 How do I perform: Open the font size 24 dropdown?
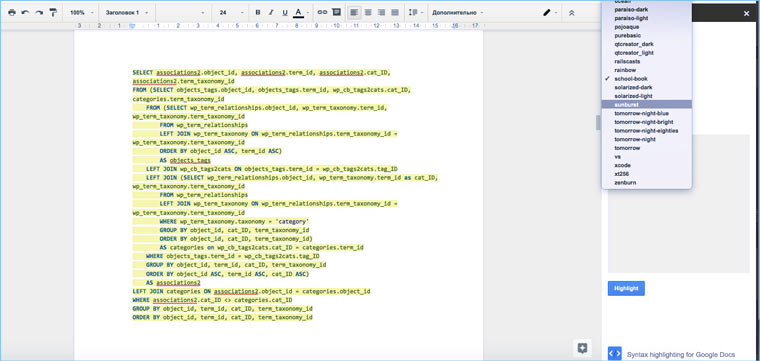point(231,13)
